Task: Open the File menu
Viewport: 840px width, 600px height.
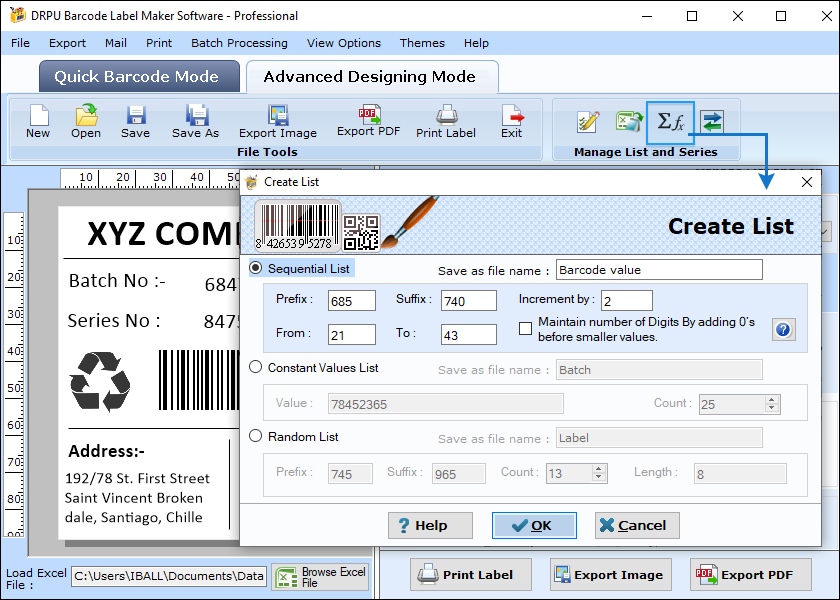Action: click(x=20, y=43)
